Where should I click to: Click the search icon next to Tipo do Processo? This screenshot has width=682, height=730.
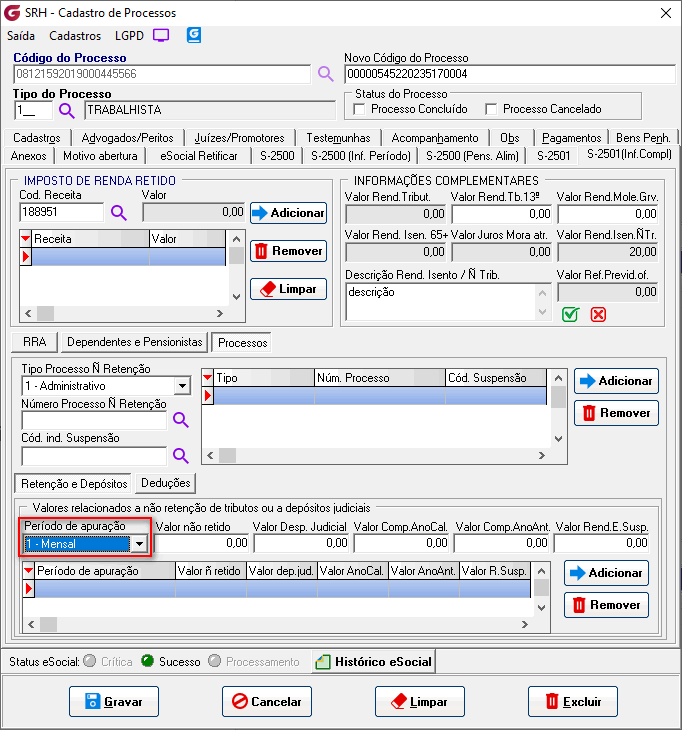click(x=67, y=110)
